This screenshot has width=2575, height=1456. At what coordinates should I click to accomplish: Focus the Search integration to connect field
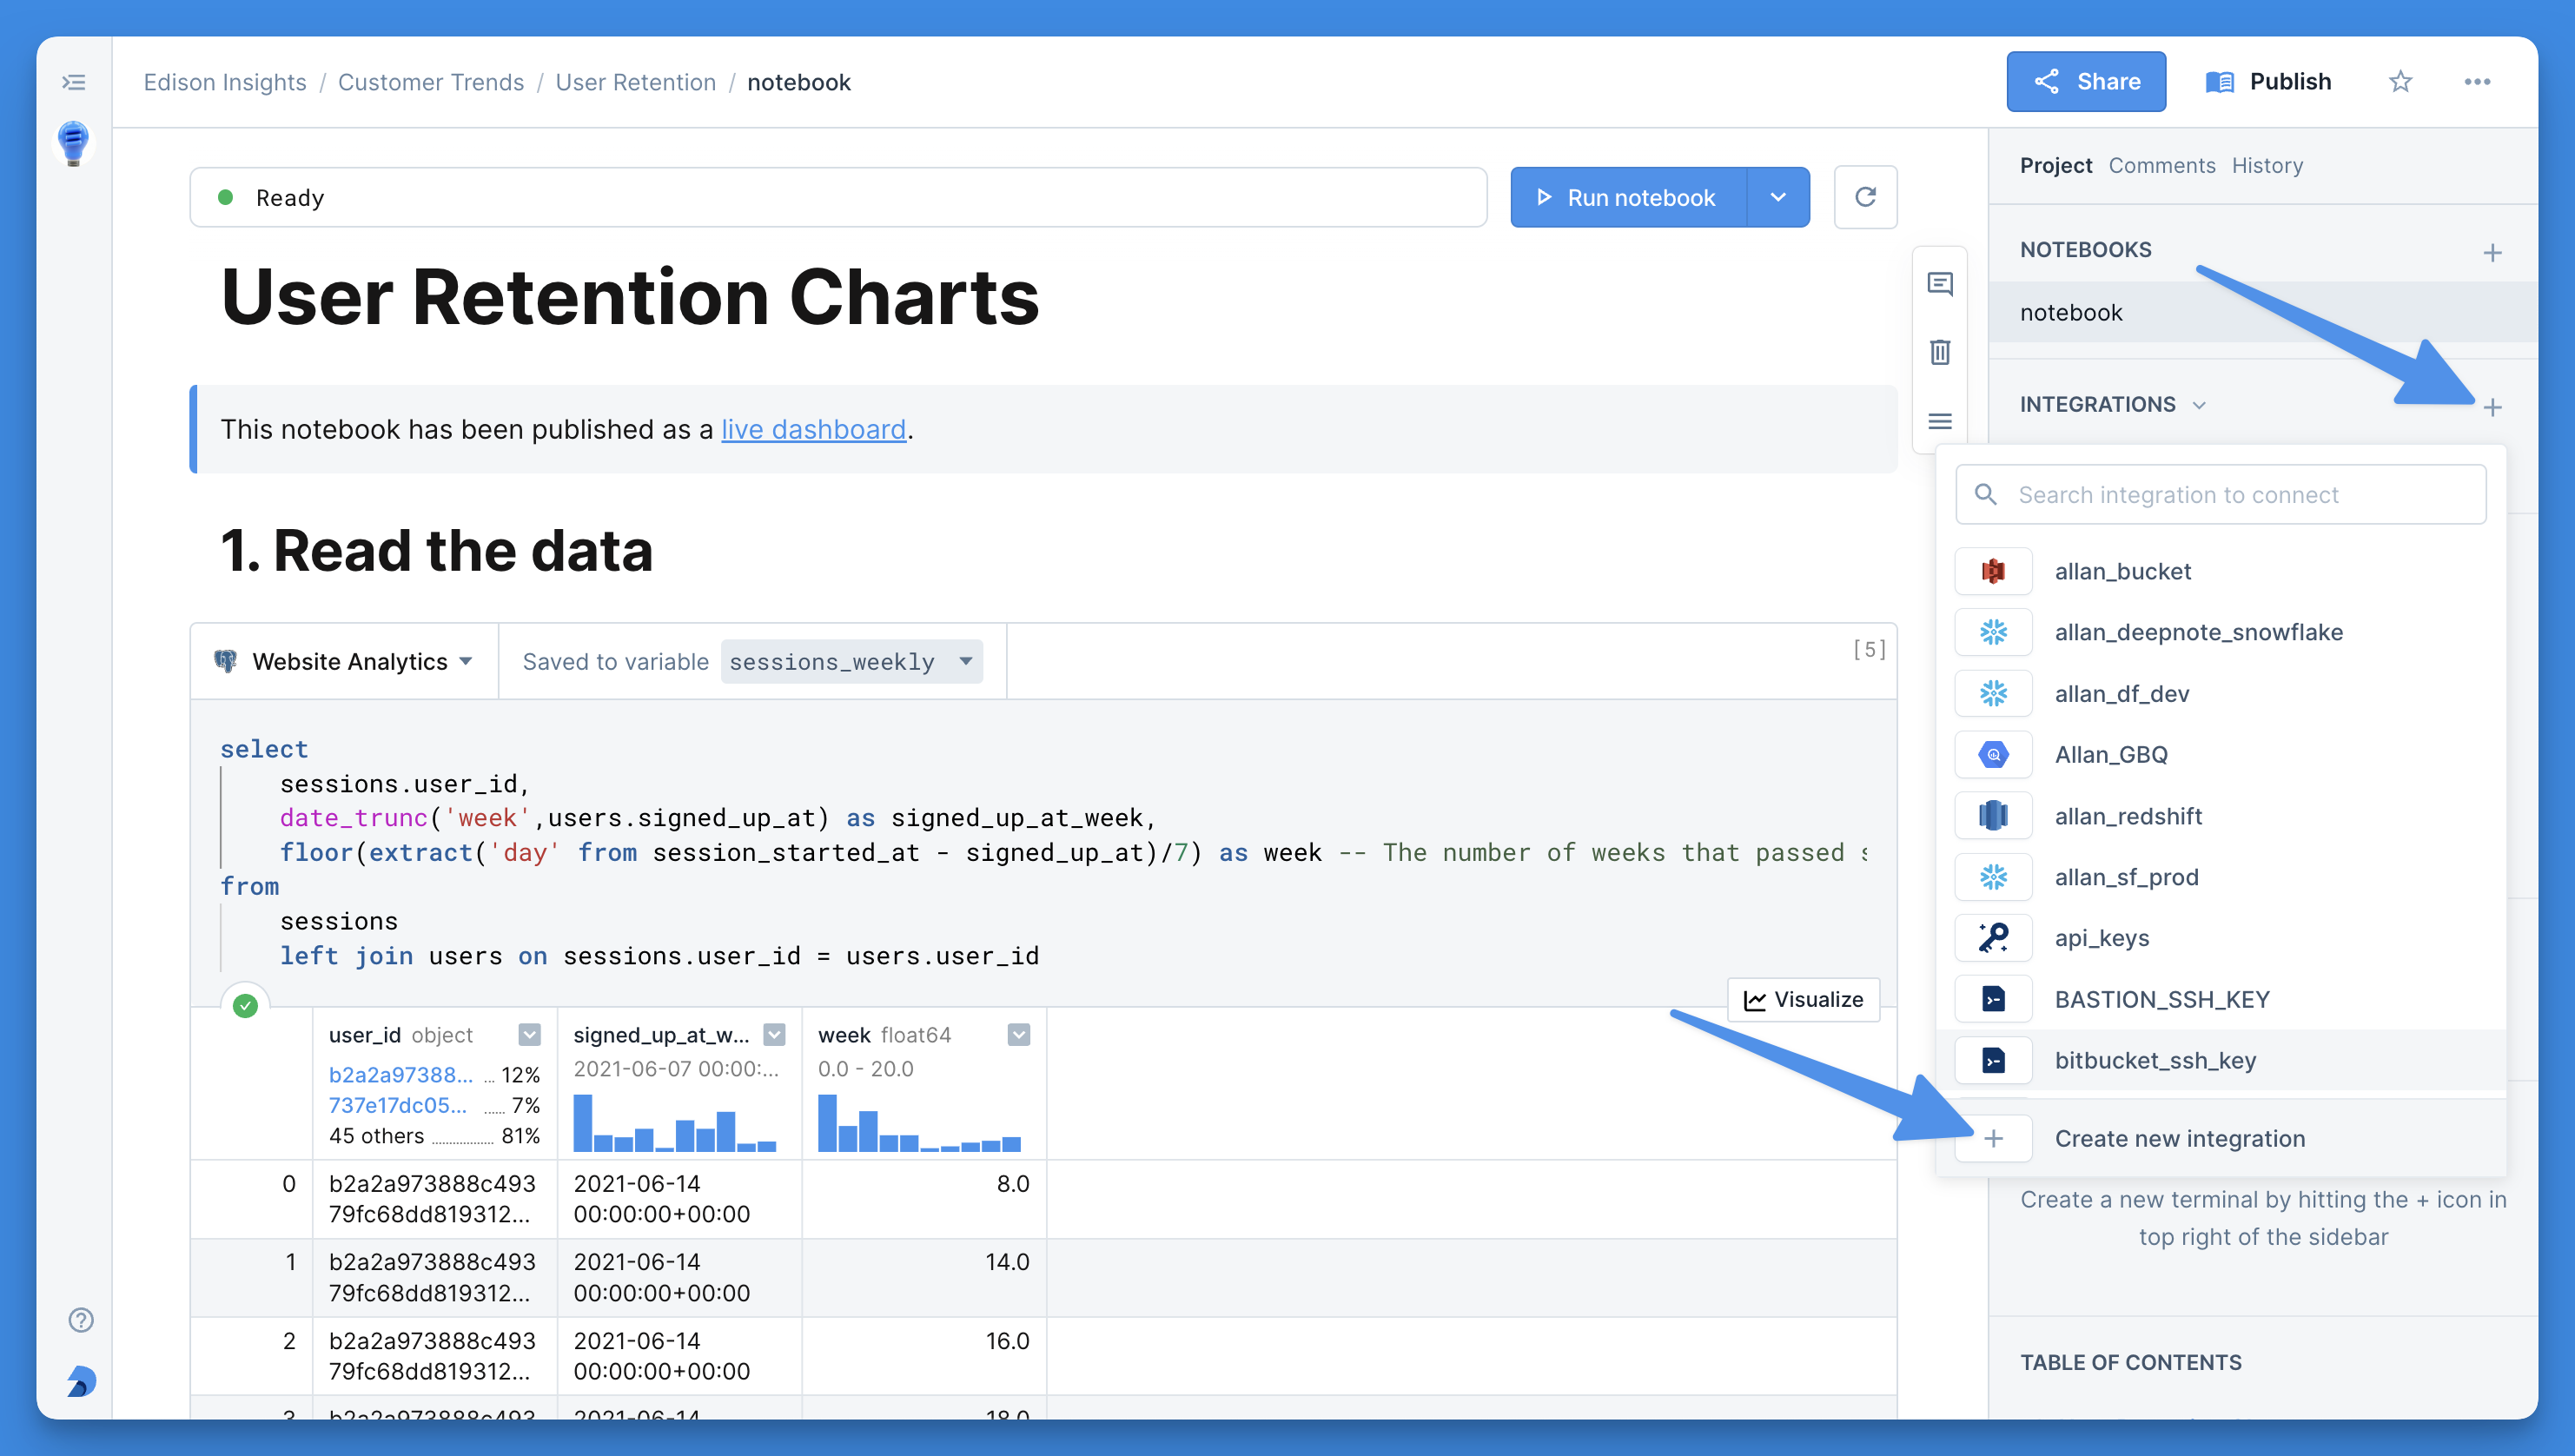click(2221, 494)
